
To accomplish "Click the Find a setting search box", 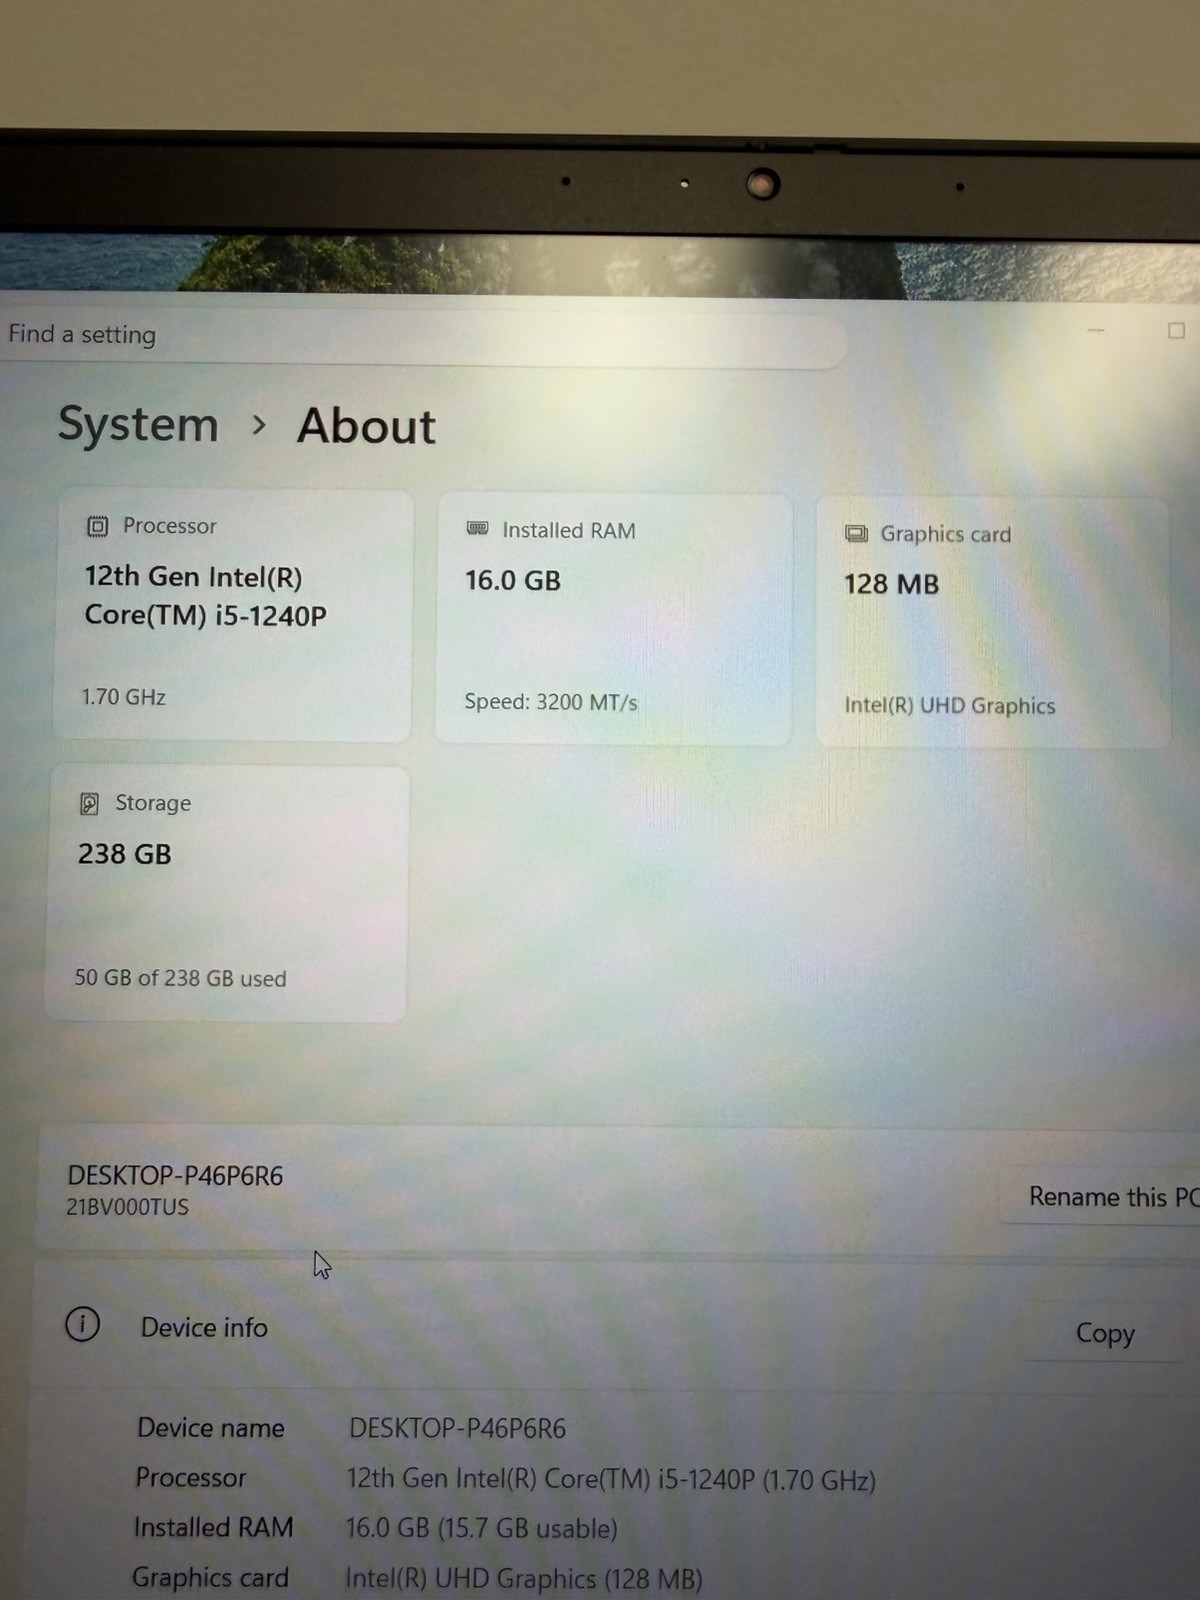I will 420,337.
